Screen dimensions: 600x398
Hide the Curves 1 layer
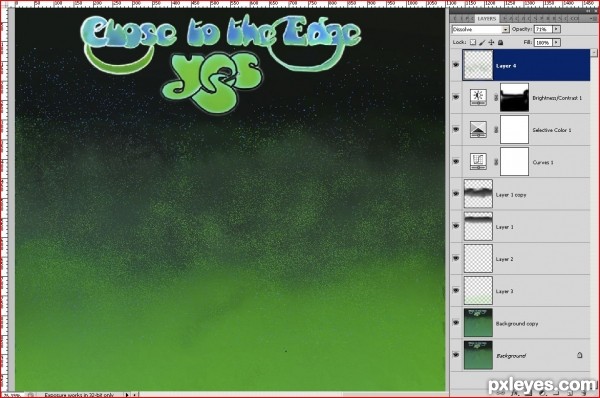[456, 161]
